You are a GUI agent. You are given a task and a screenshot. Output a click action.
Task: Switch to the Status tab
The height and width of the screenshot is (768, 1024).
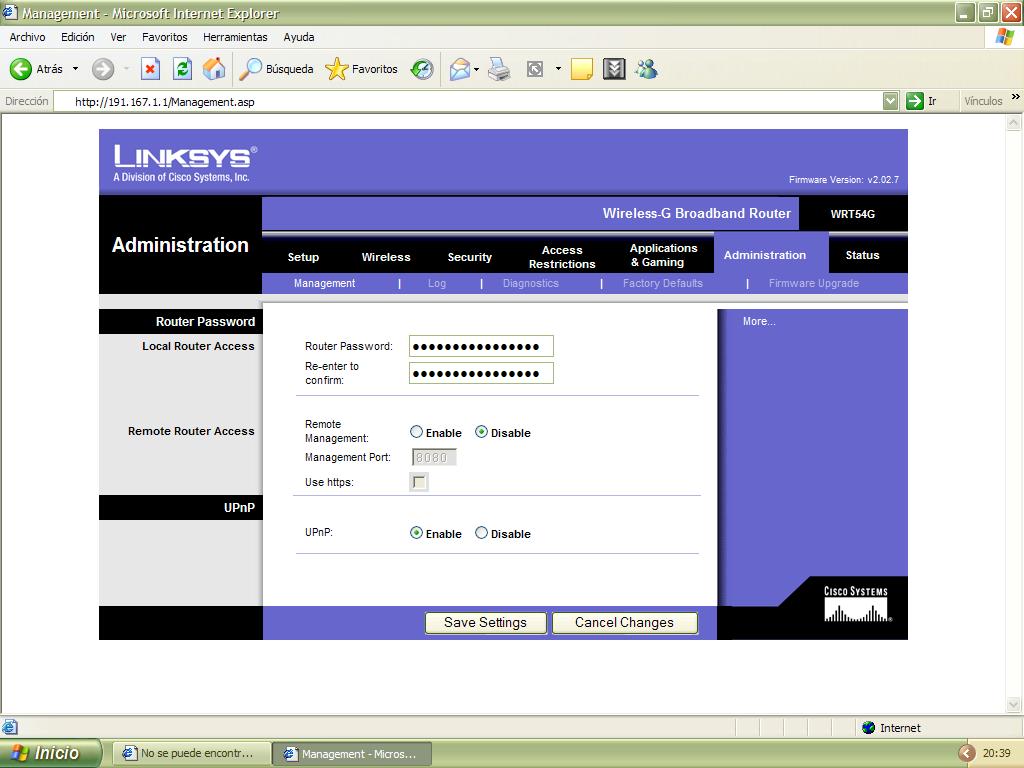862,255
